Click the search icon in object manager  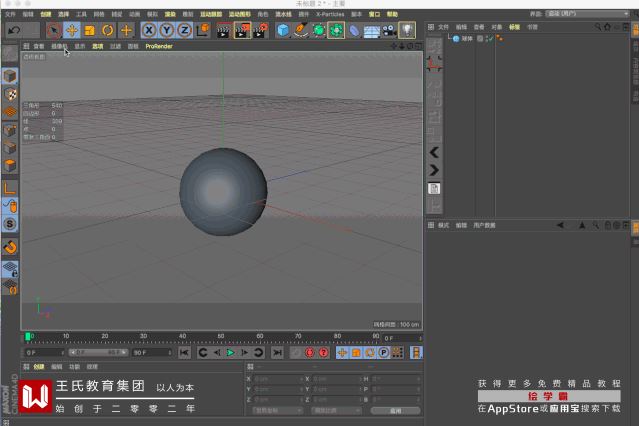(x=598, y=27)
